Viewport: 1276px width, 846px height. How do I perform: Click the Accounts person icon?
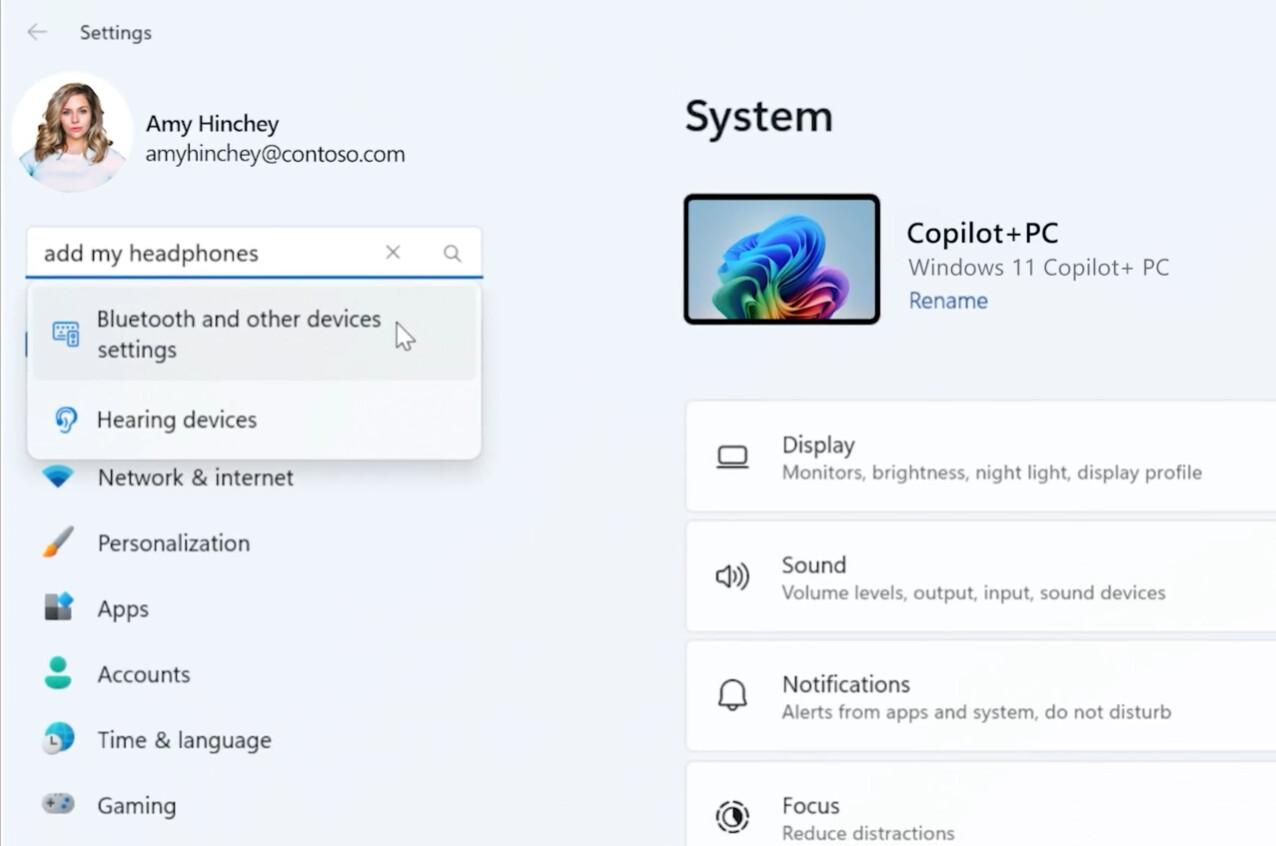[58, 673]
